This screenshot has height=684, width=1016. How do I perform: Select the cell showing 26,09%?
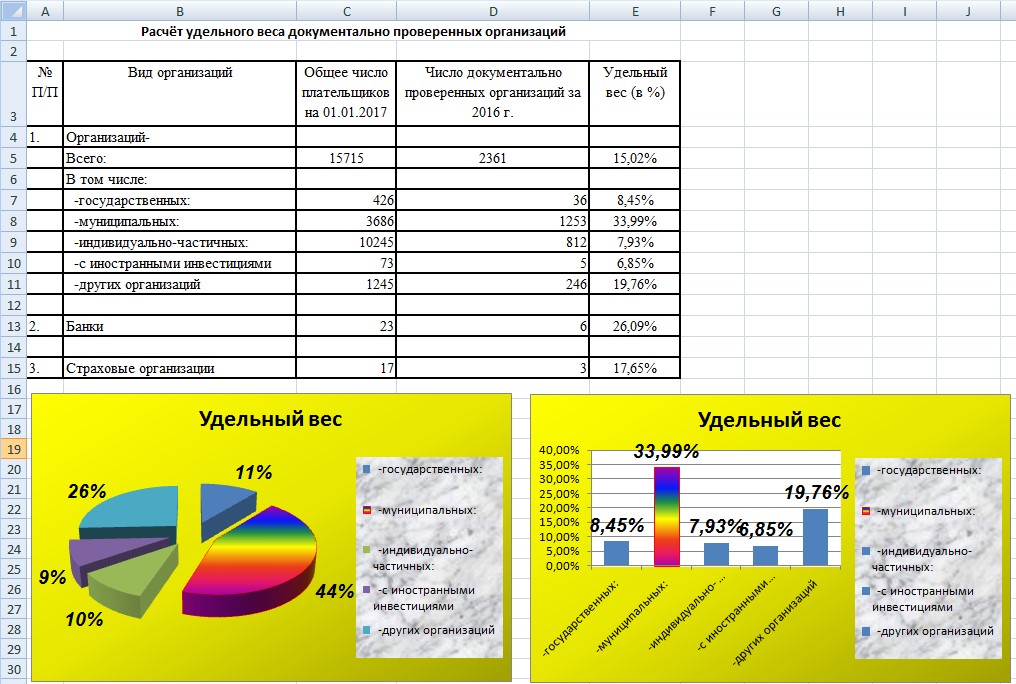[634, 326]
